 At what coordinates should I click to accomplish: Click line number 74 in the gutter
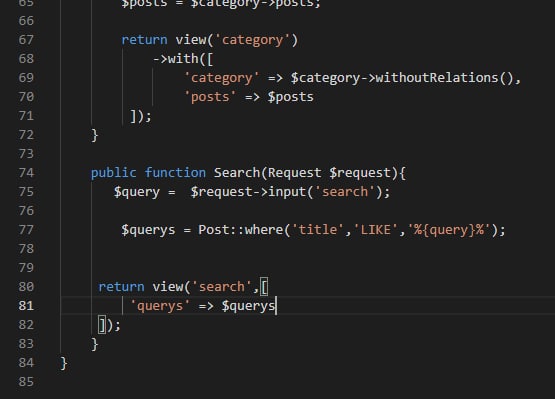tap(26, 173)
